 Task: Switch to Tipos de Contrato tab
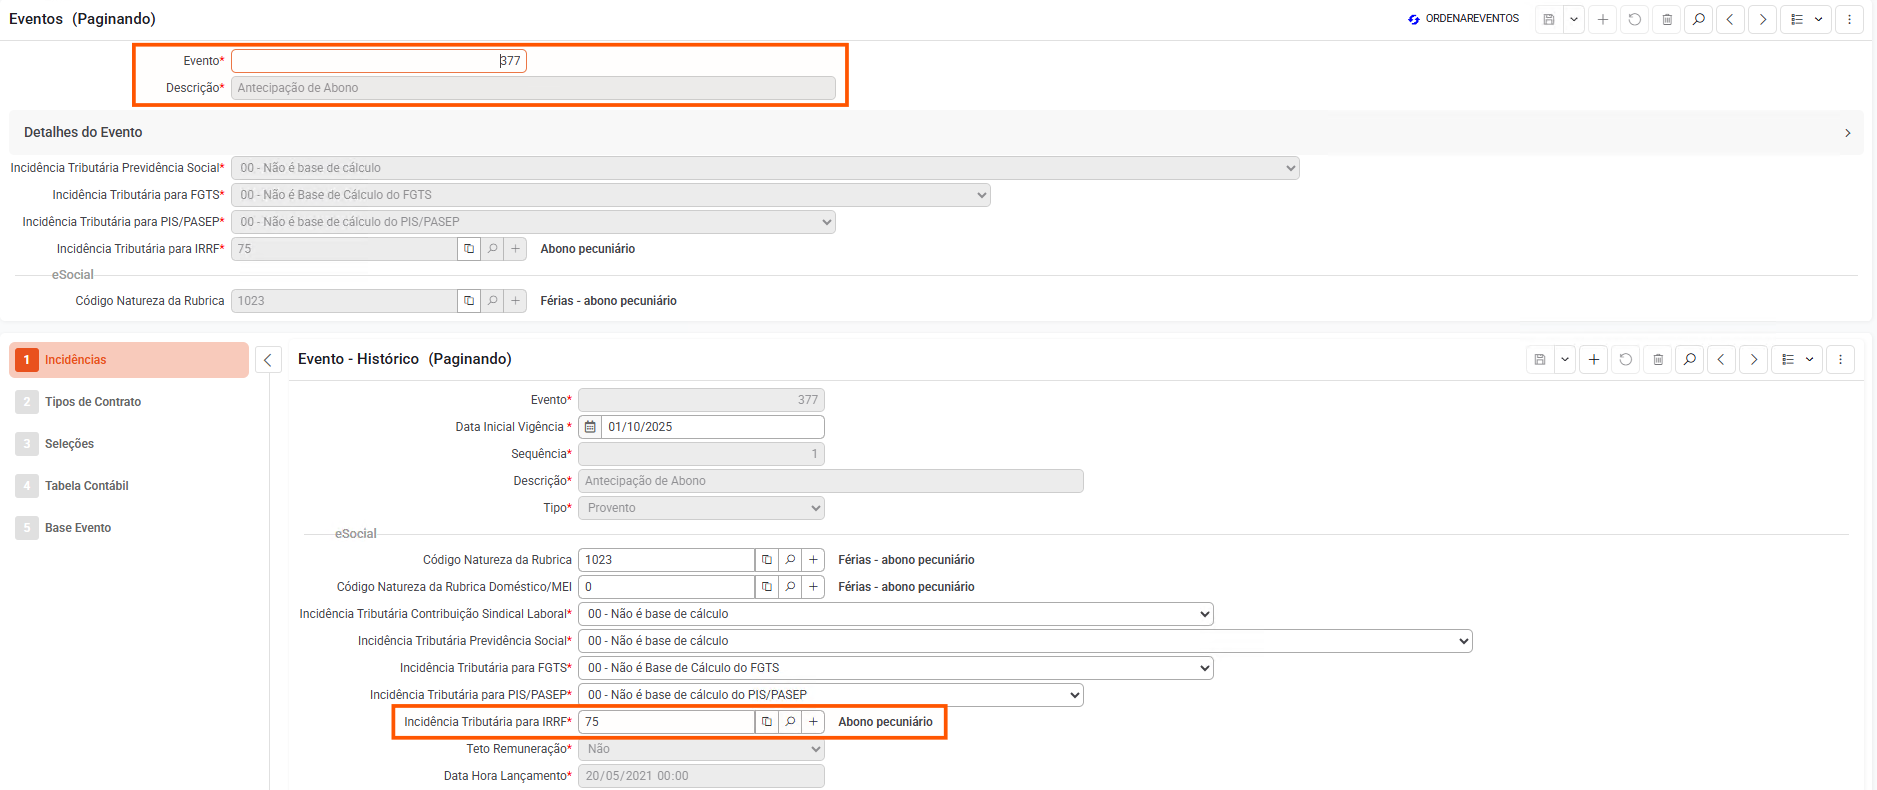[93, 402]
